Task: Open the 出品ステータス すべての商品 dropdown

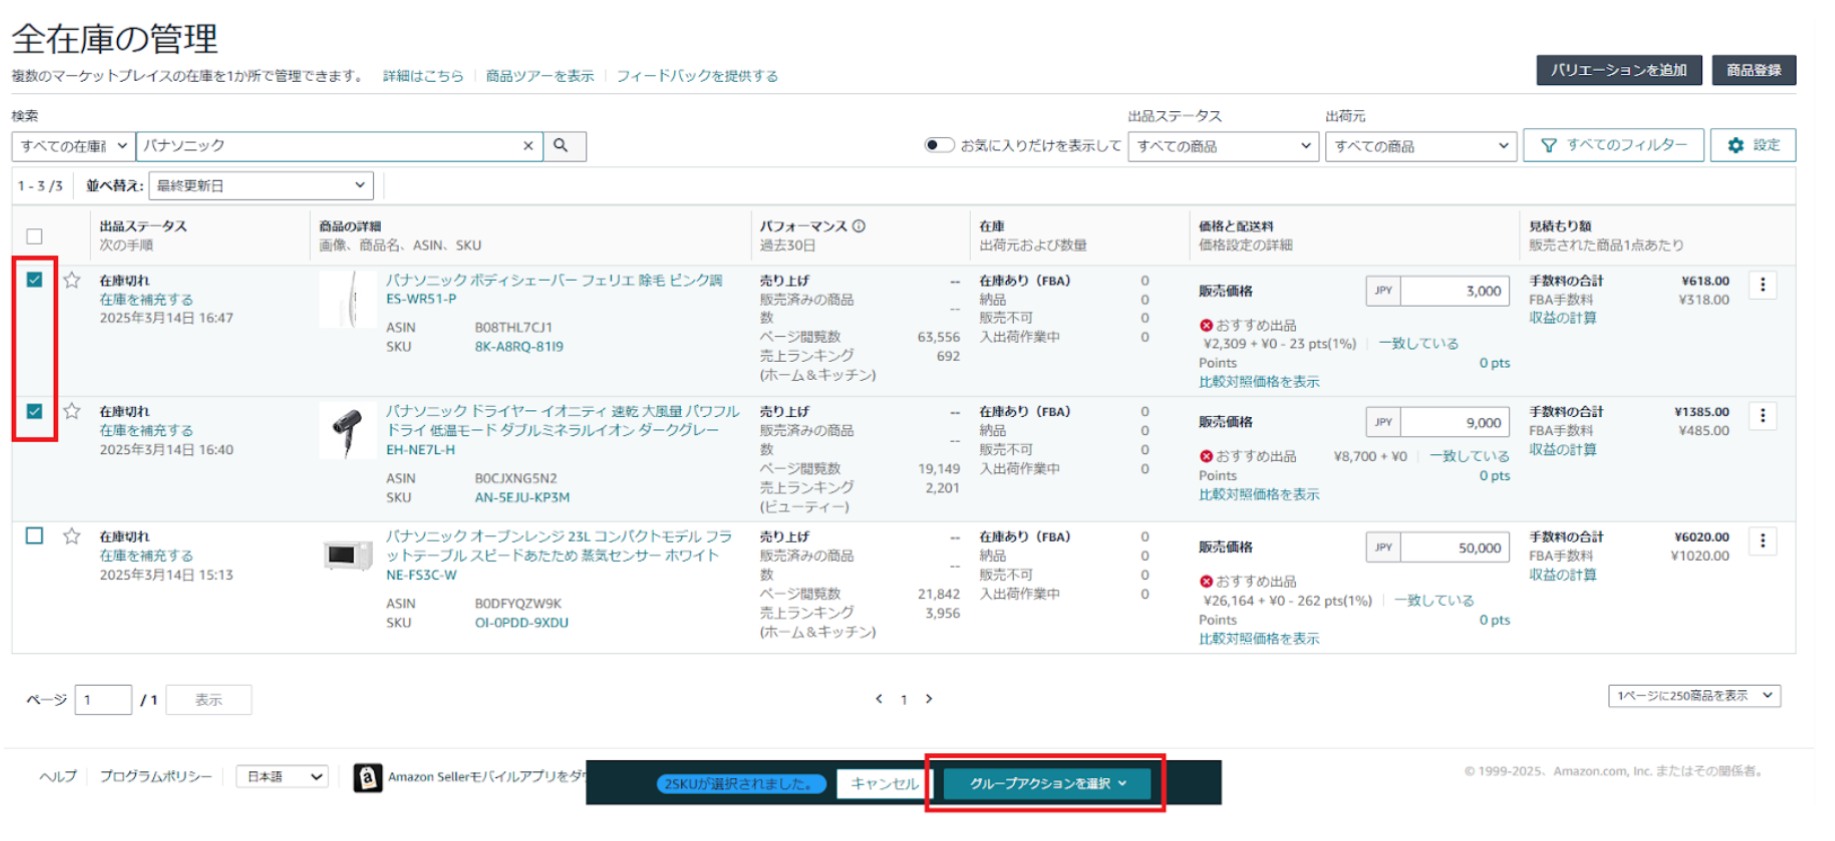Action: click(1223, 146)
